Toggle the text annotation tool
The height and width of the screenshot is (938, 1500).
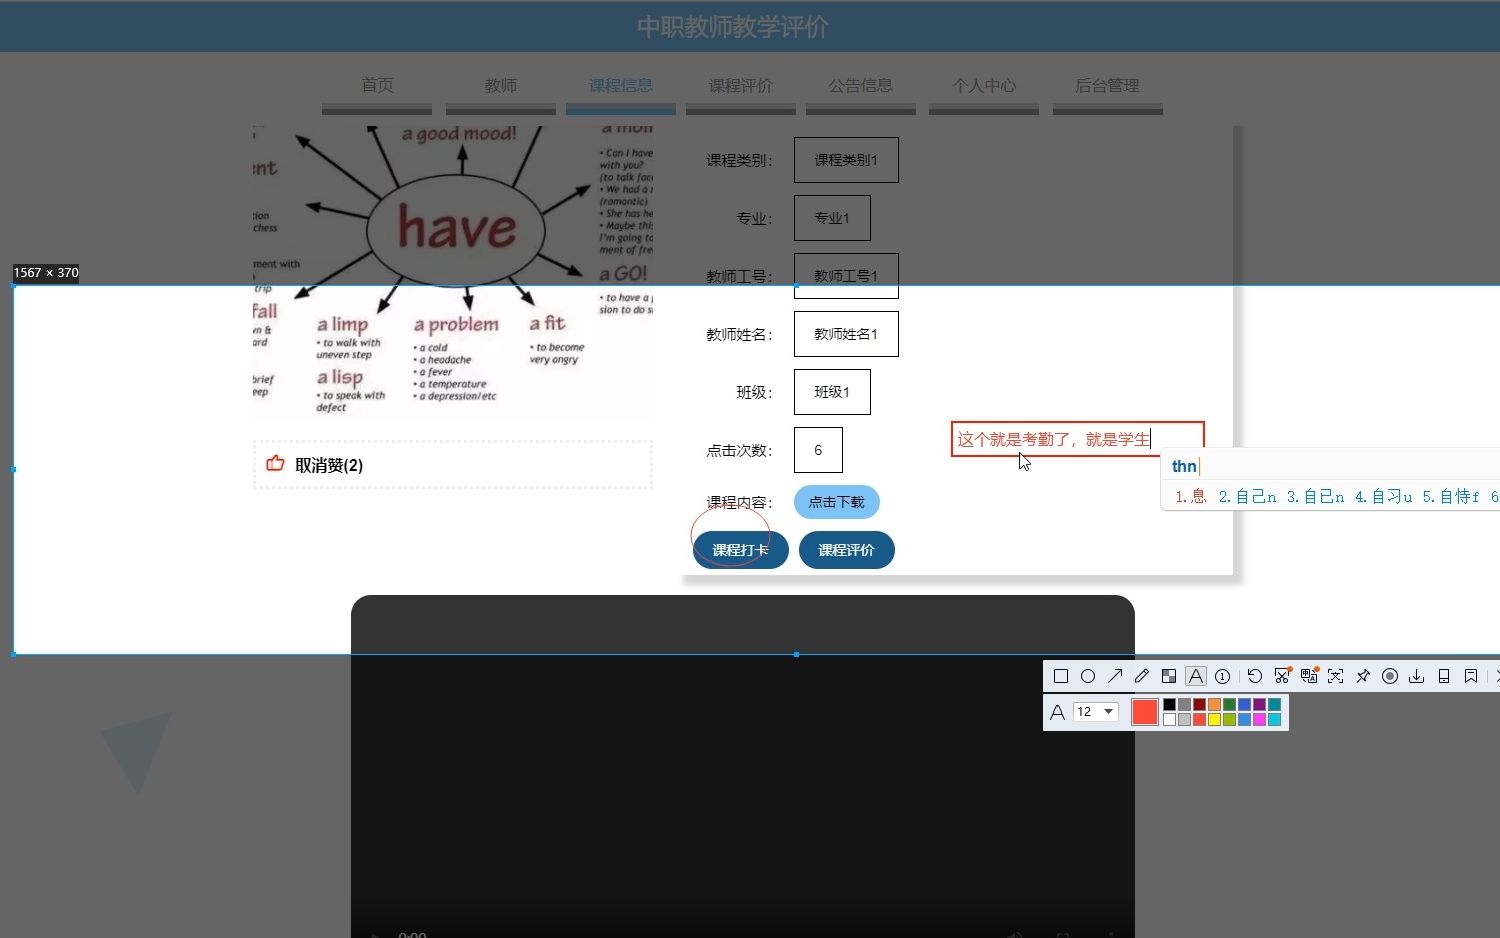coord(1195,676)
